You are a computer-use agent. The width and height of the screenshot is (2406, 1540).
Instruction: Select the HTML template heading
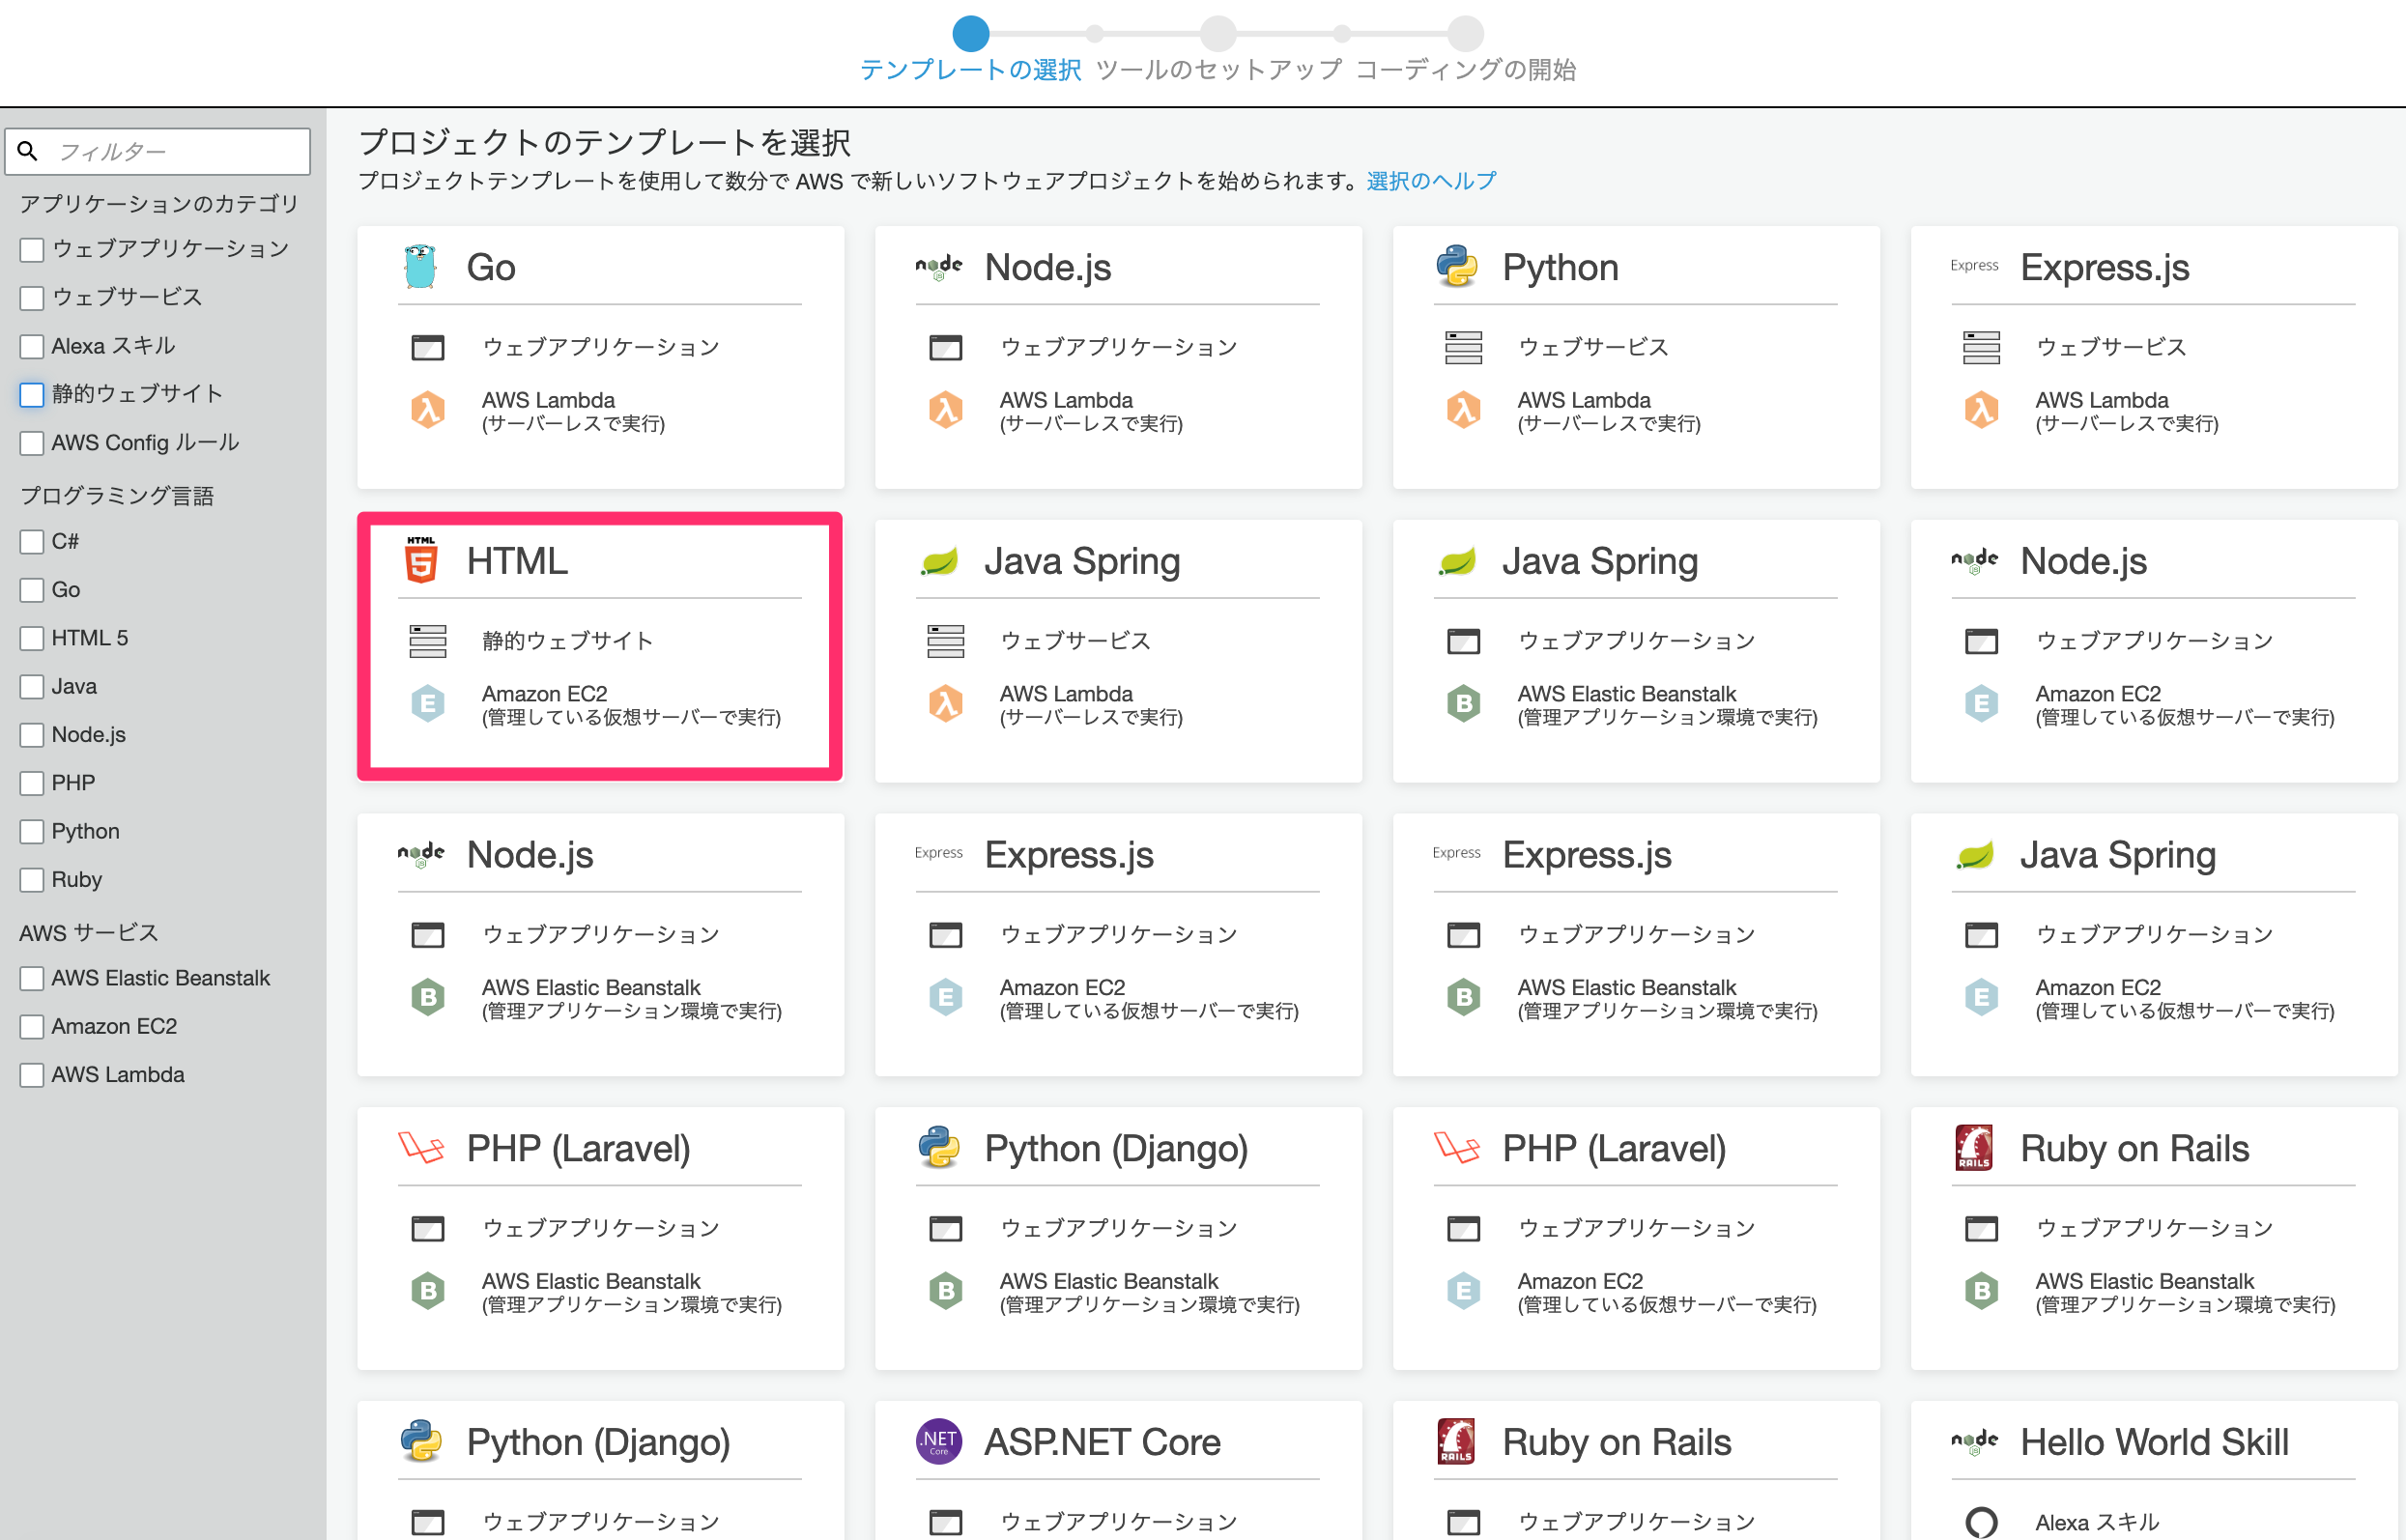point(517,561)
